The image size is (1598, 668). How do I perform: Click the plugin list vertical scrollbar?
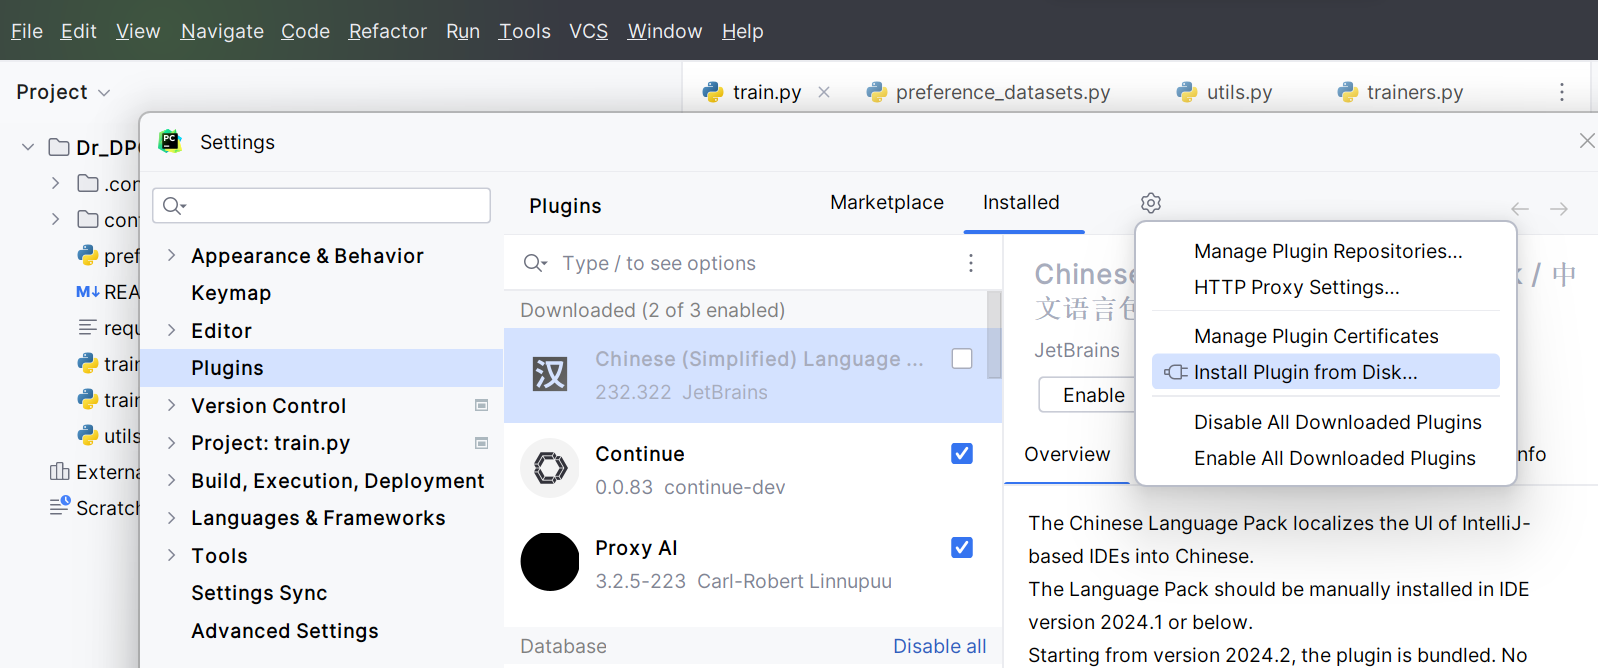[994, 335]
